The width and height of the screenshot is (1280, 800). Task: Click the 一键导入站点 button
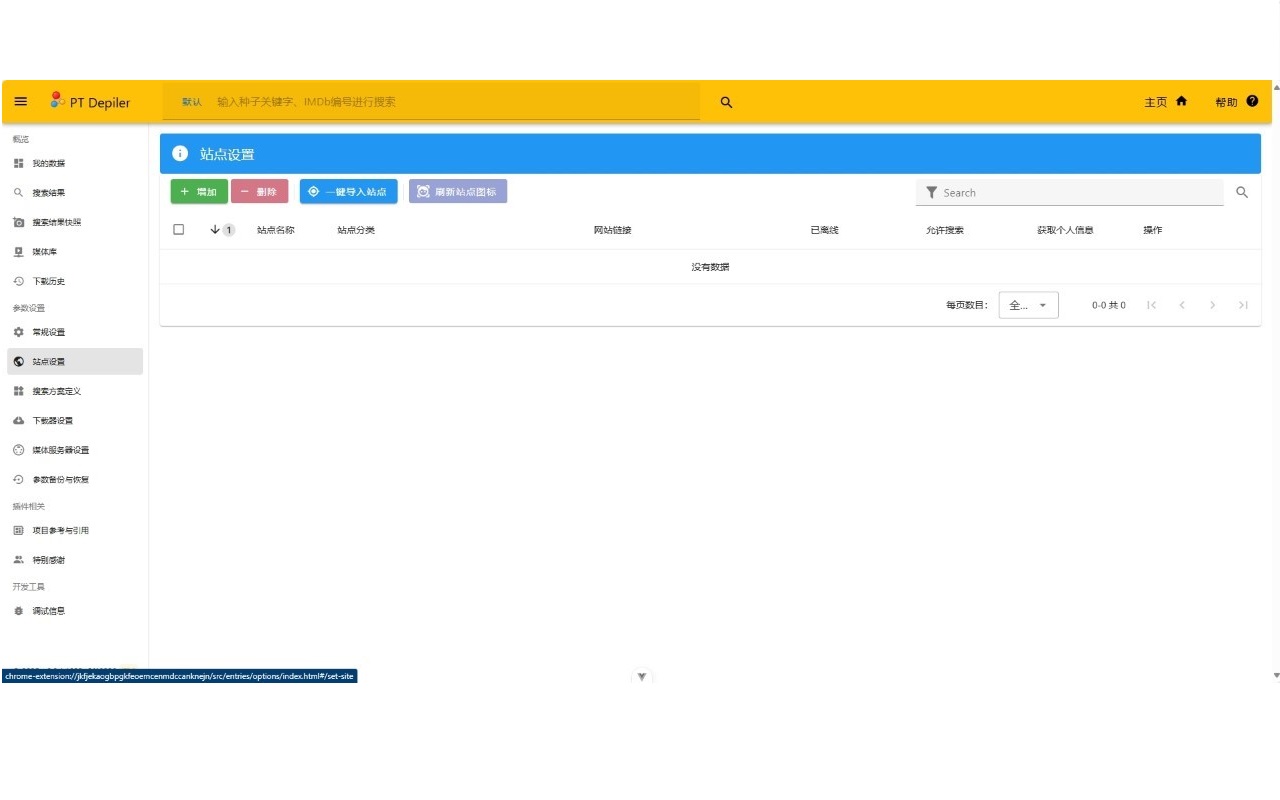click(349, 191)
